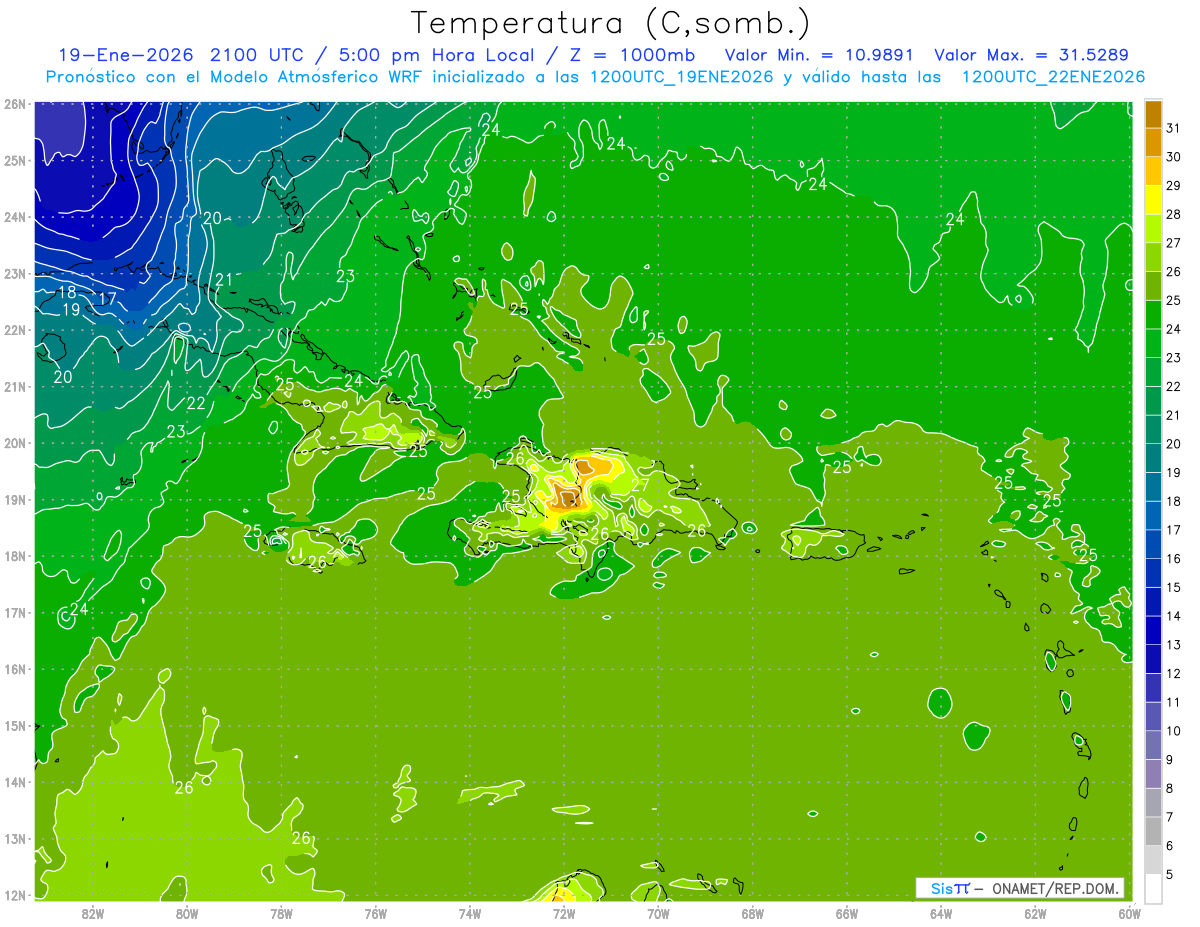Click the 22 contour label on the map
Screen dimensions: 1200x927
tap(196, 403)
